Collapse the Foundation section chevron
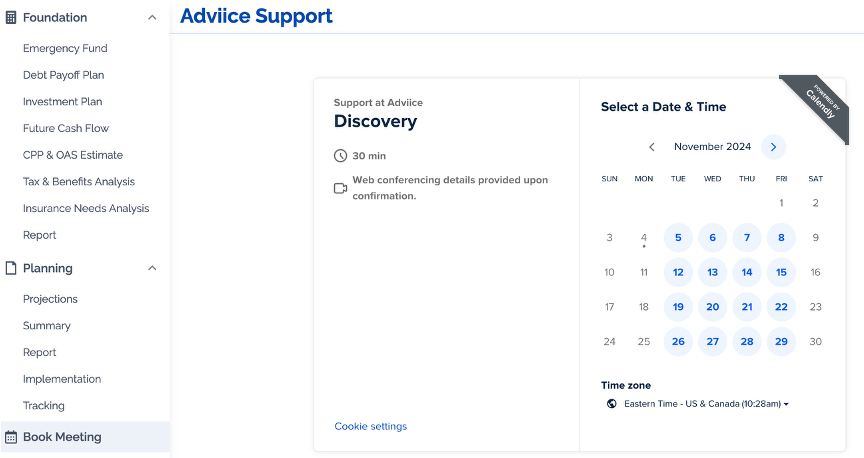 click(x=152, y=18)
